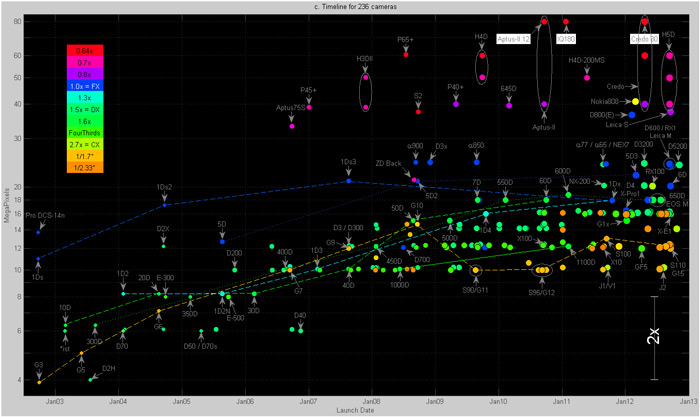
Task: Click the "S95/G12" label
Action: point(542,293)
